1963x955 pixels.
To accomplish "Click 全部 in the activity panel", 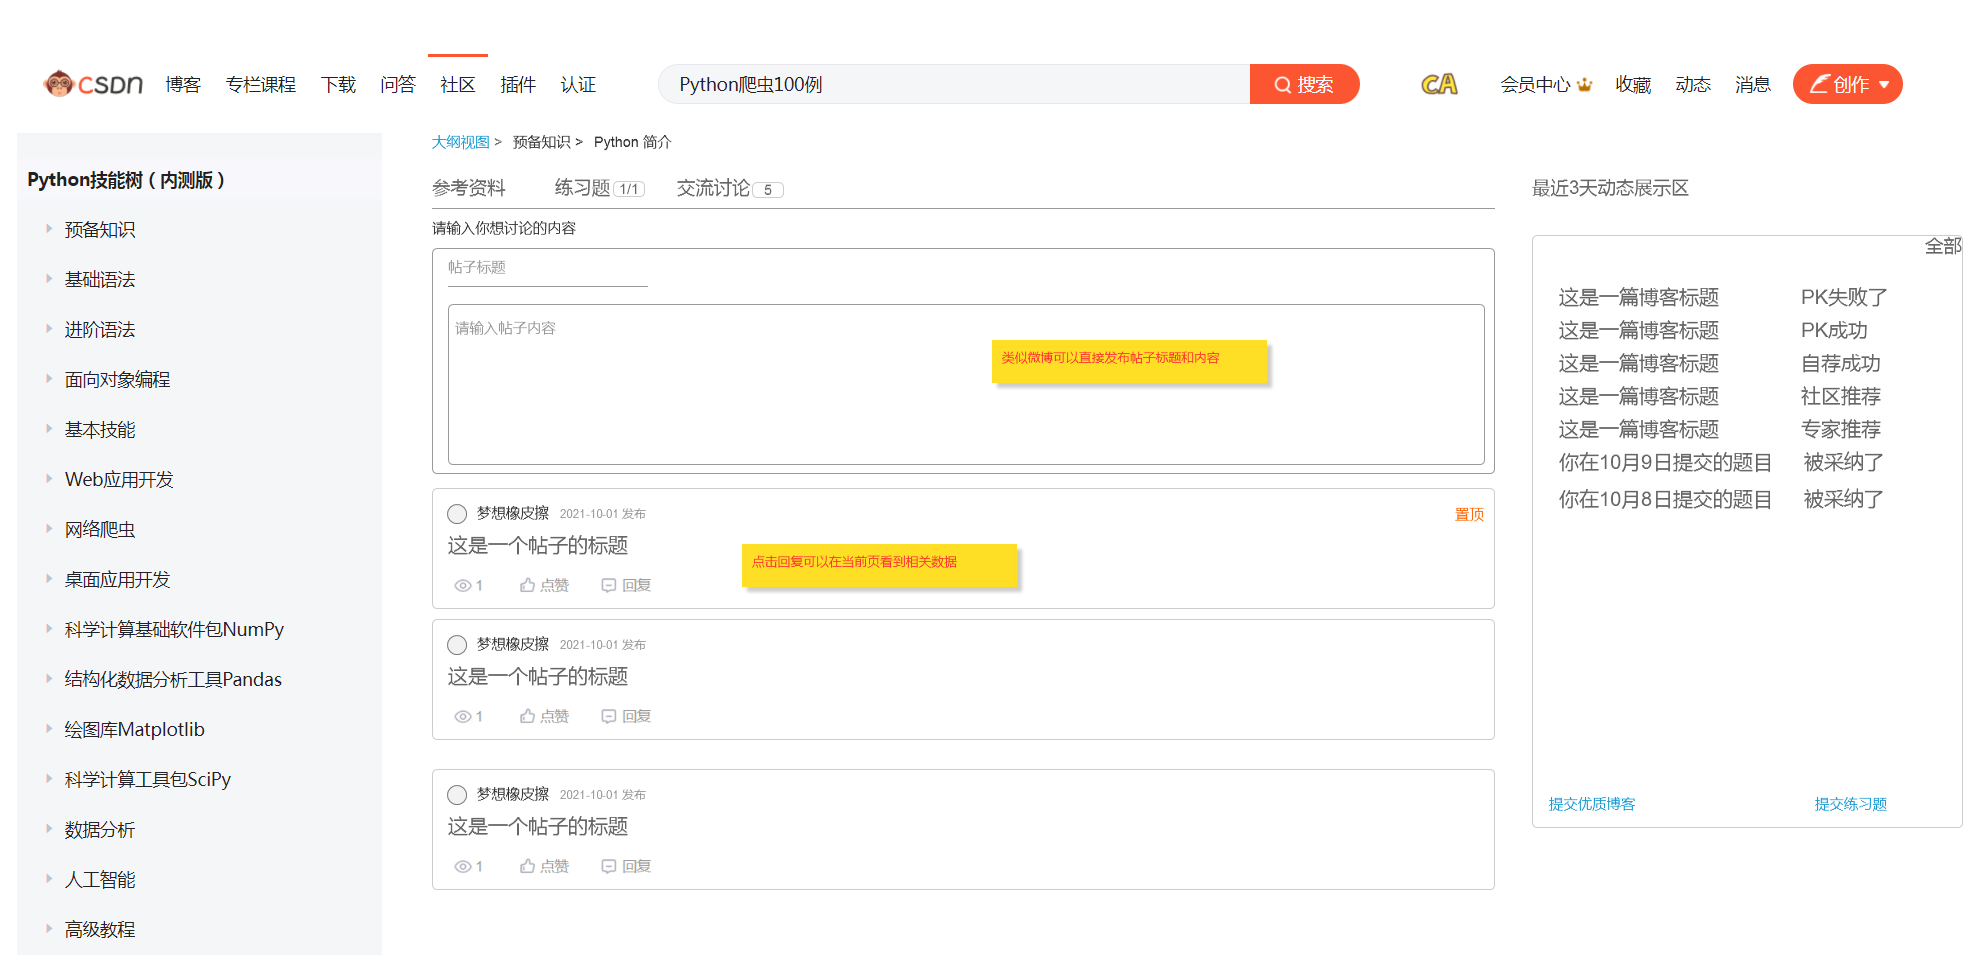I will coord(1943,246).
